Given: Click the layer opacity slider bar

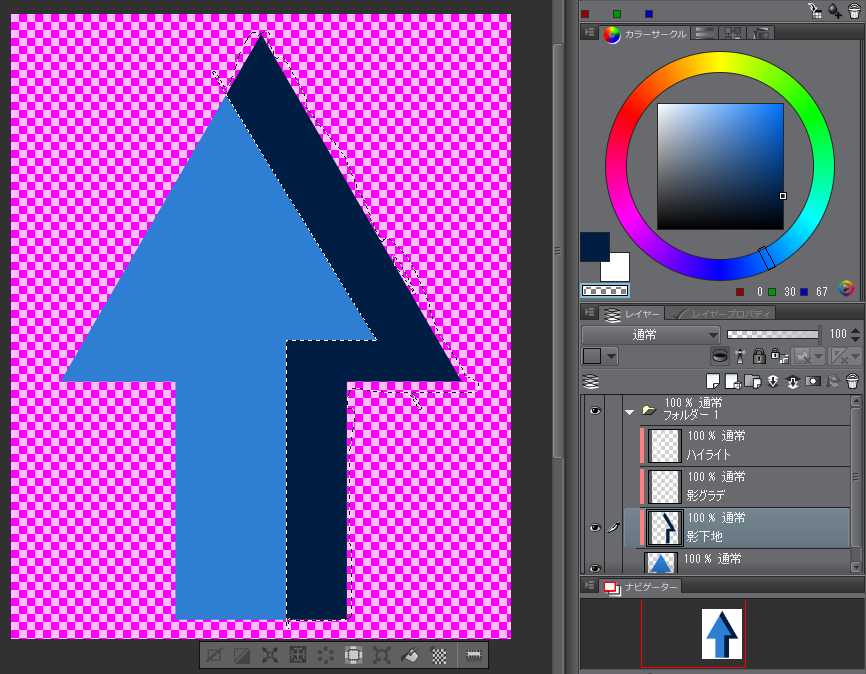Looking at the screenshot, I should pyautogui.click(x=773, y=334).
